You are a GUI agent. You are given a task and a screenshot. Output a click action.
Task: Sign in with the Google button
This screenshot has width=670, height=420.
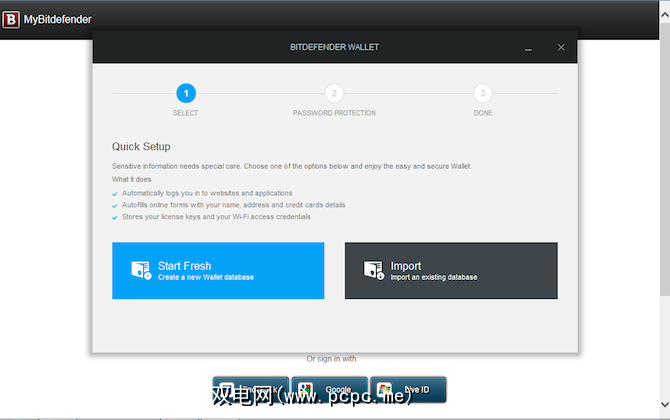click(329, 390)
